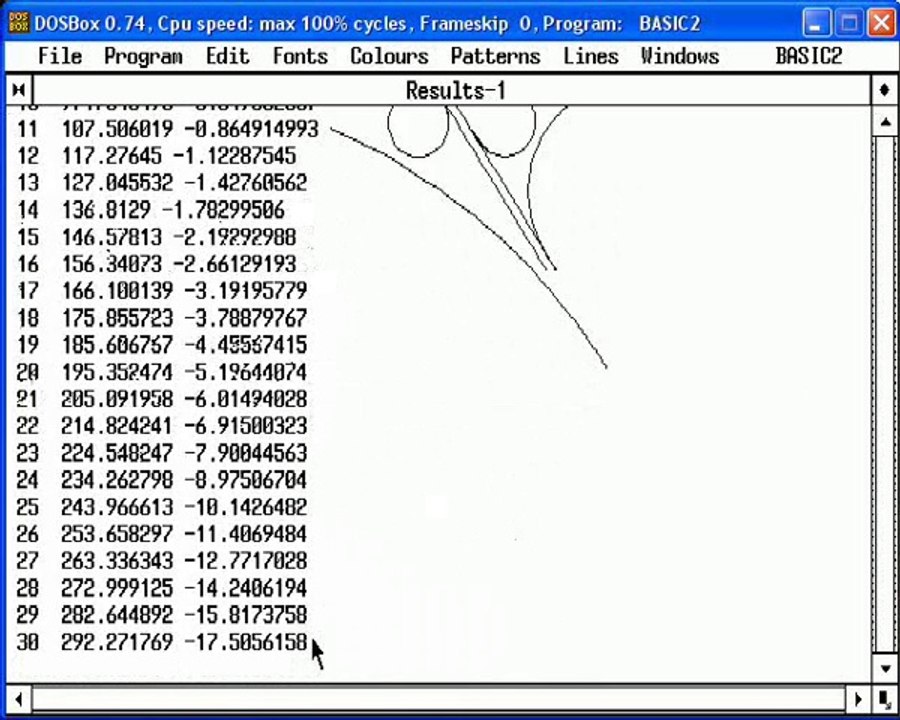Open the Windows menu
Viewport: 900px width, 720px height.
coord(680,56)
